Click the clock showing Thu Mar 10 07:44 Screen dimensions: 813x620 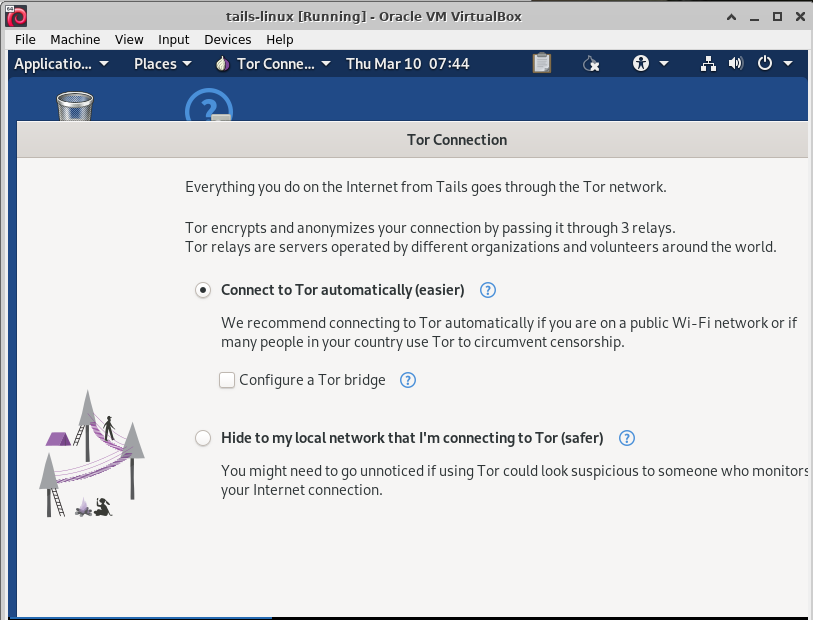[x=408, y=64]
